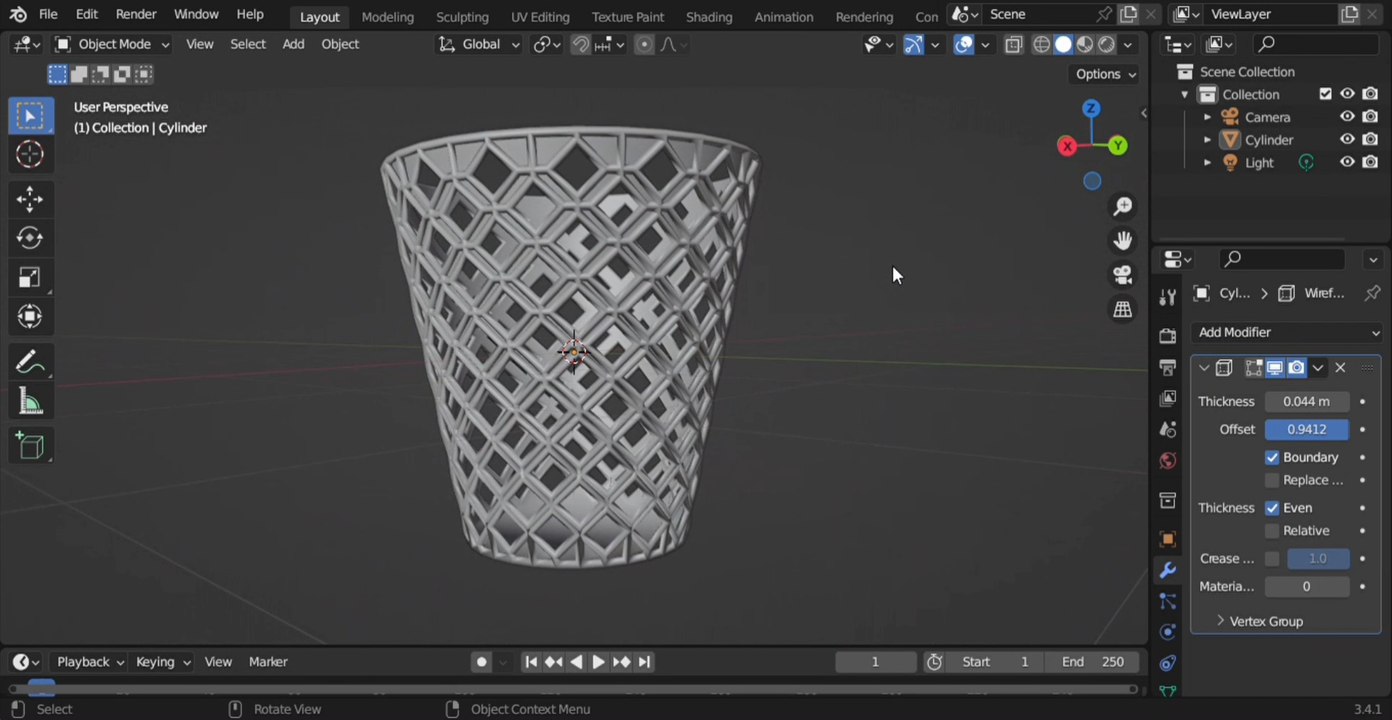The image size is (1392, 720).
Task: Click the zoom magnifier viewport icon
Action: pyautogui.click(x=1123, y=206)
